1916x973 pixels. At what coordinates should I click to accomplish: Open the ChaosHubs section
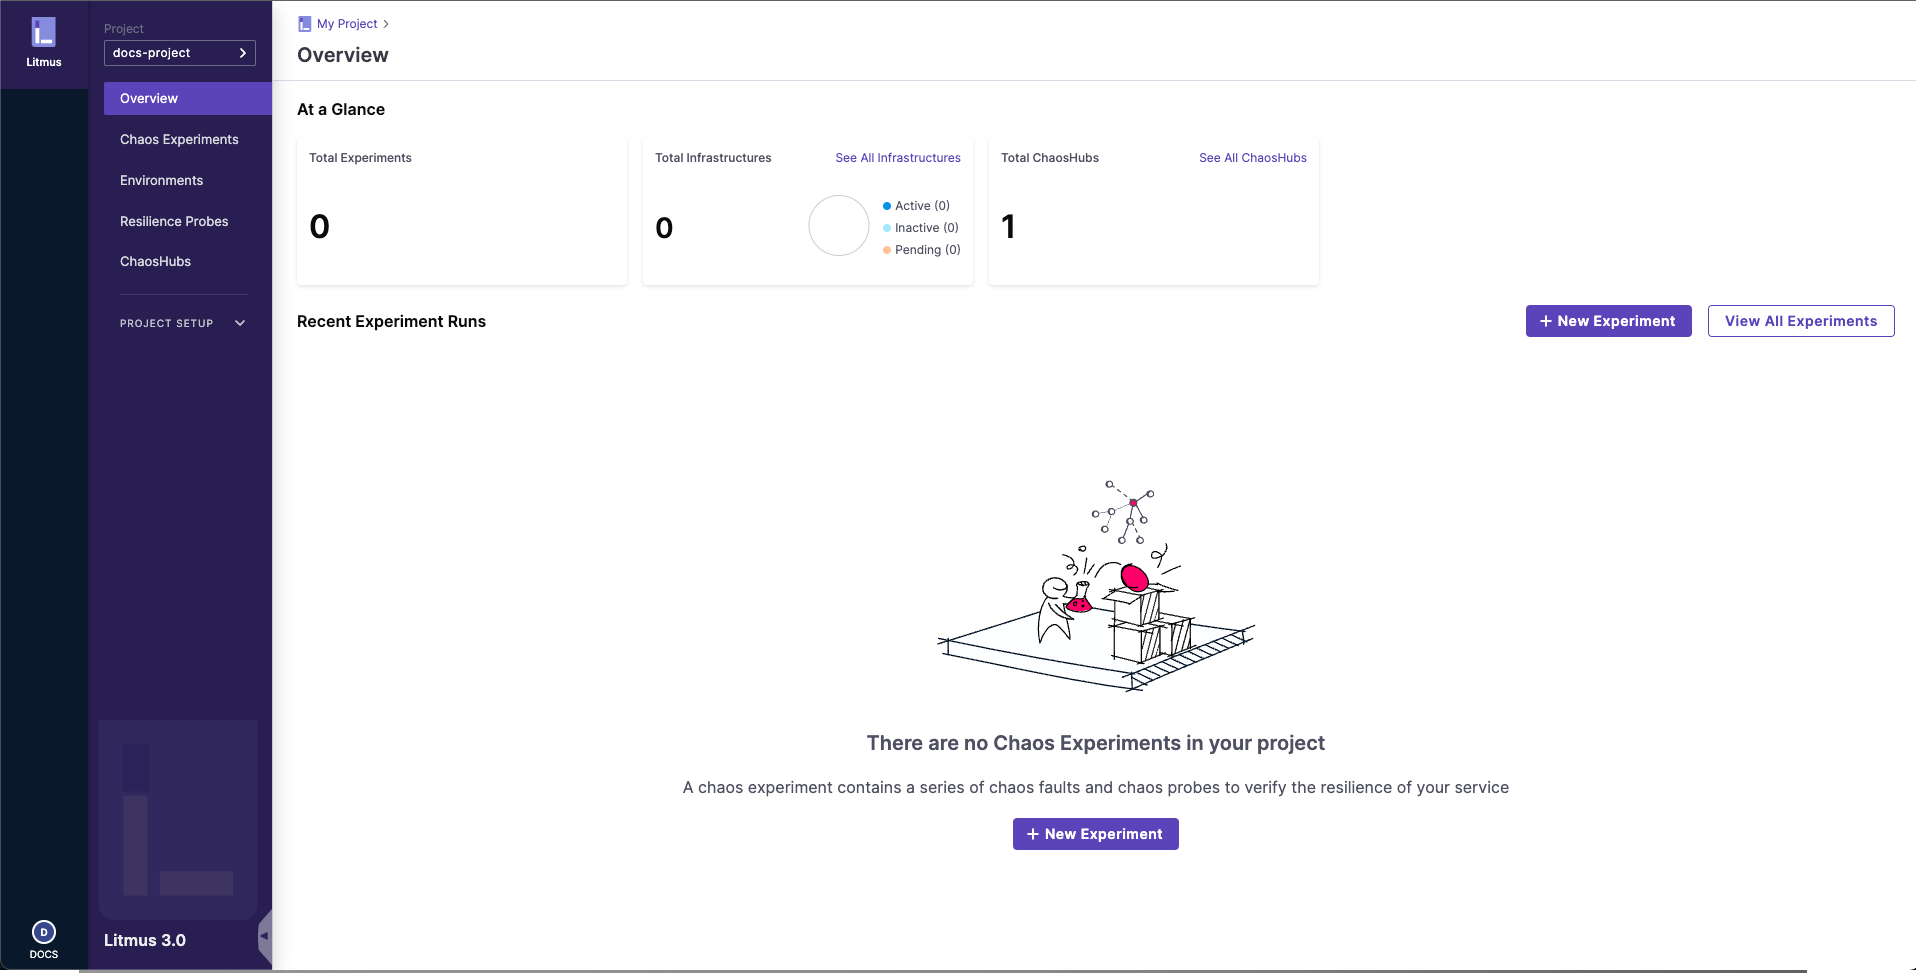pyautogui.click(x=155, y=261)
